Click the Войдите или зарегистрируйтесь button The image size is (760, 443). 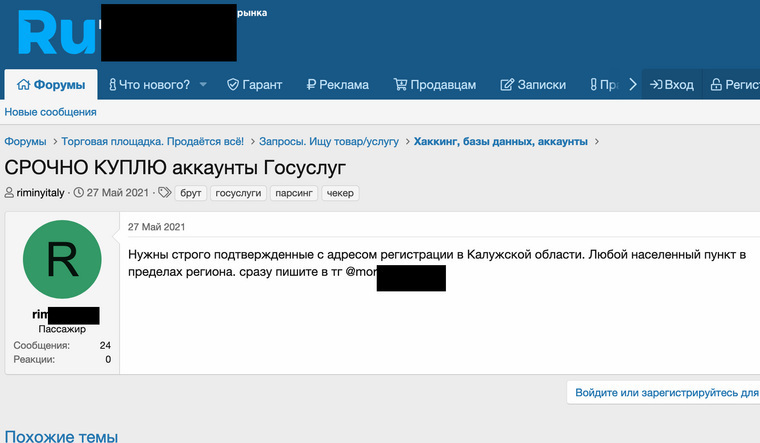[663, 393]
